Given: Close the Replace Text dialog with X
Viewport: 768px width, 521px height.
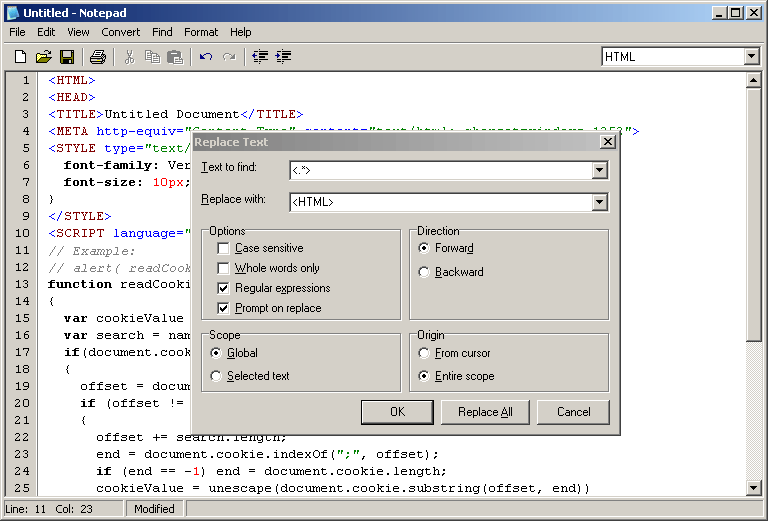Looking at the screenshot, I should point(607,142).
